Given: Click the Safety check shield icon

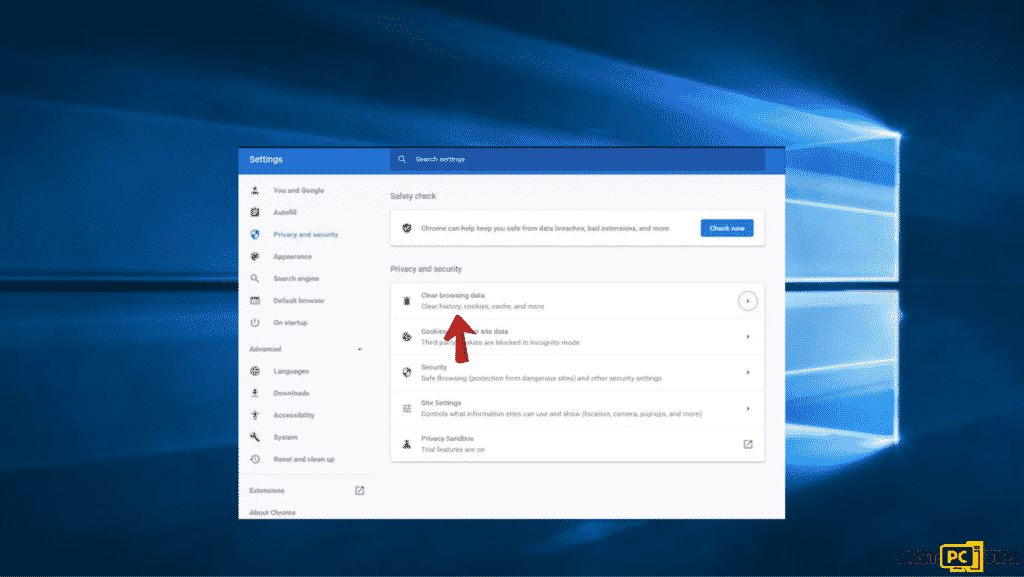Looking at the screenshot, I should pos(407,228).
